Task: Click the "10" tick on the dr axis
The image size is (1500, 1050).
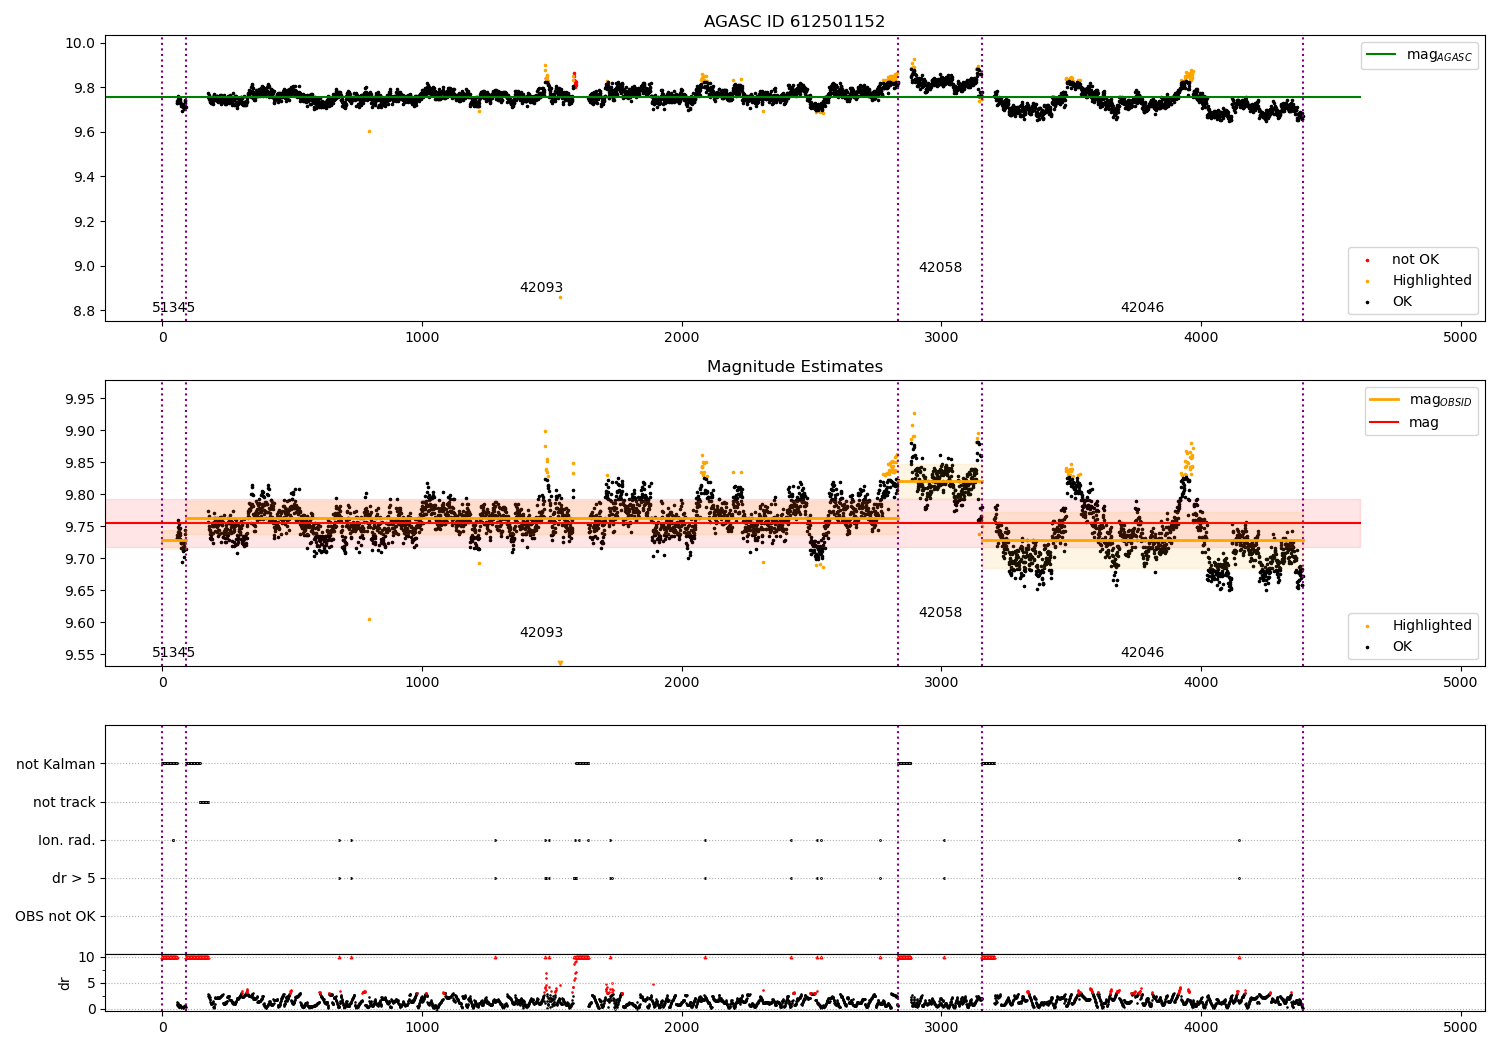Action: [x=88, y=958]
